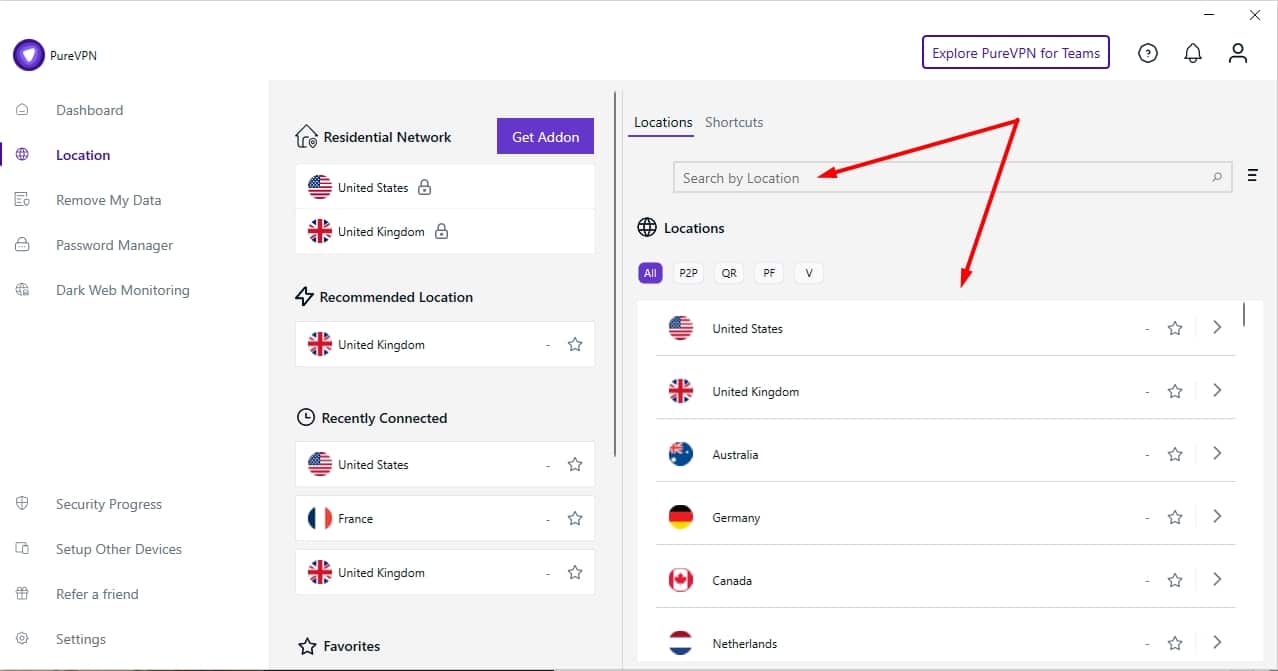This screenshot has width=1278, height=671.
Task: Open Remove My Data page
Action: (x=108, y=200)
